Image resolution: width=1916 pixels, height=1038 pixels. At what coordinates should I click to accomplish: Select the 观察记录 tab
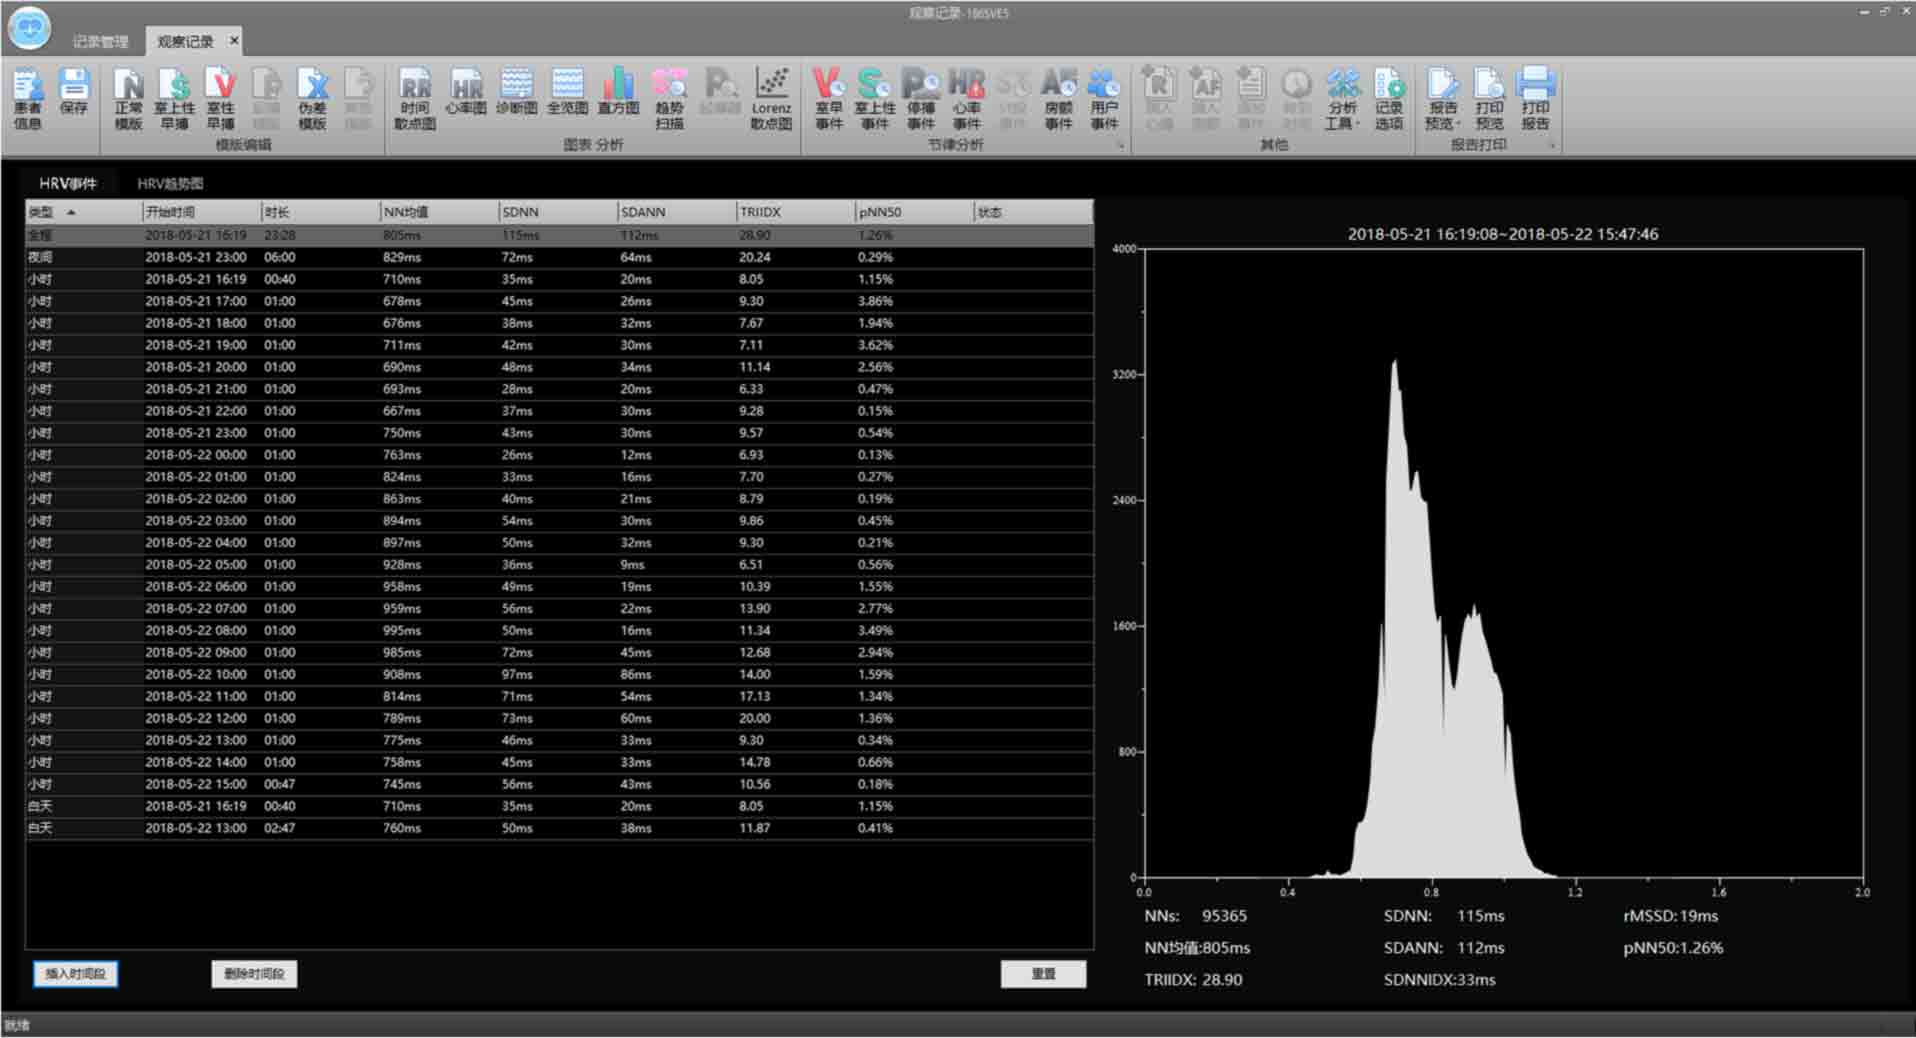click(185, 42)
